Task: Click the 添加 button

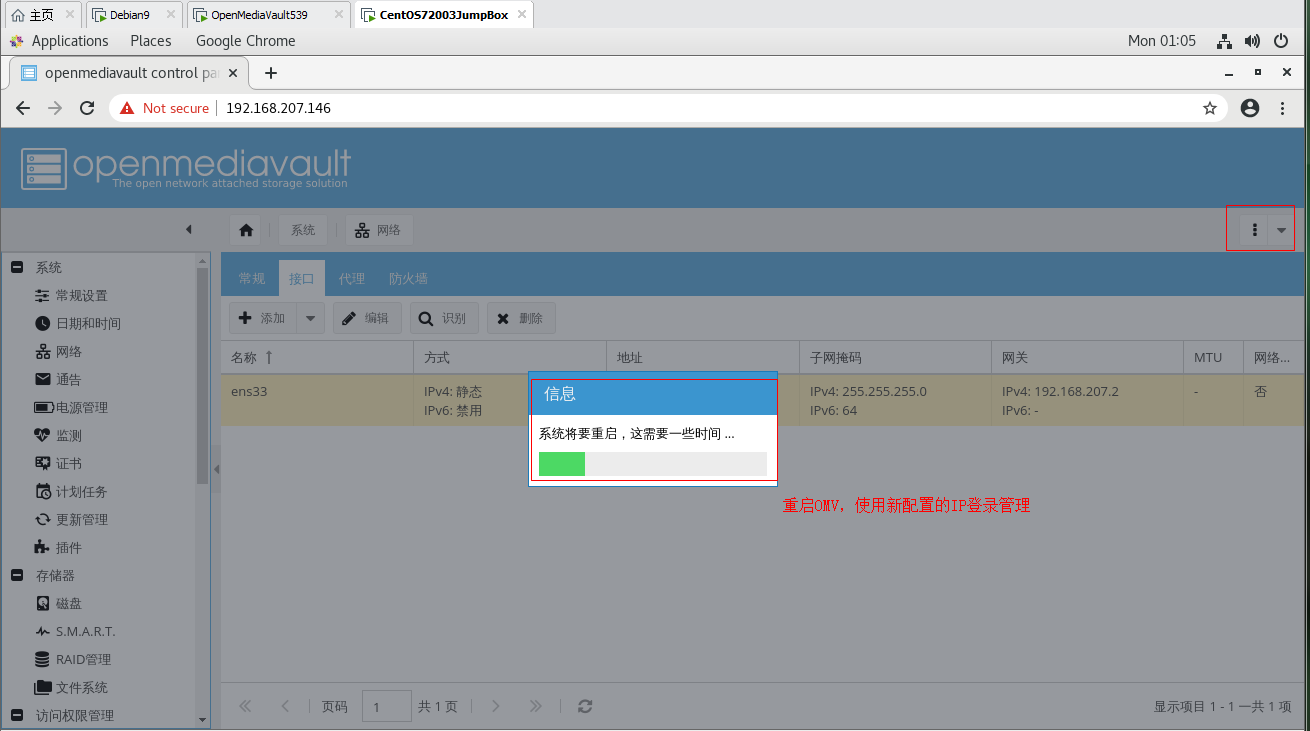Action: [x=264, y=318]
